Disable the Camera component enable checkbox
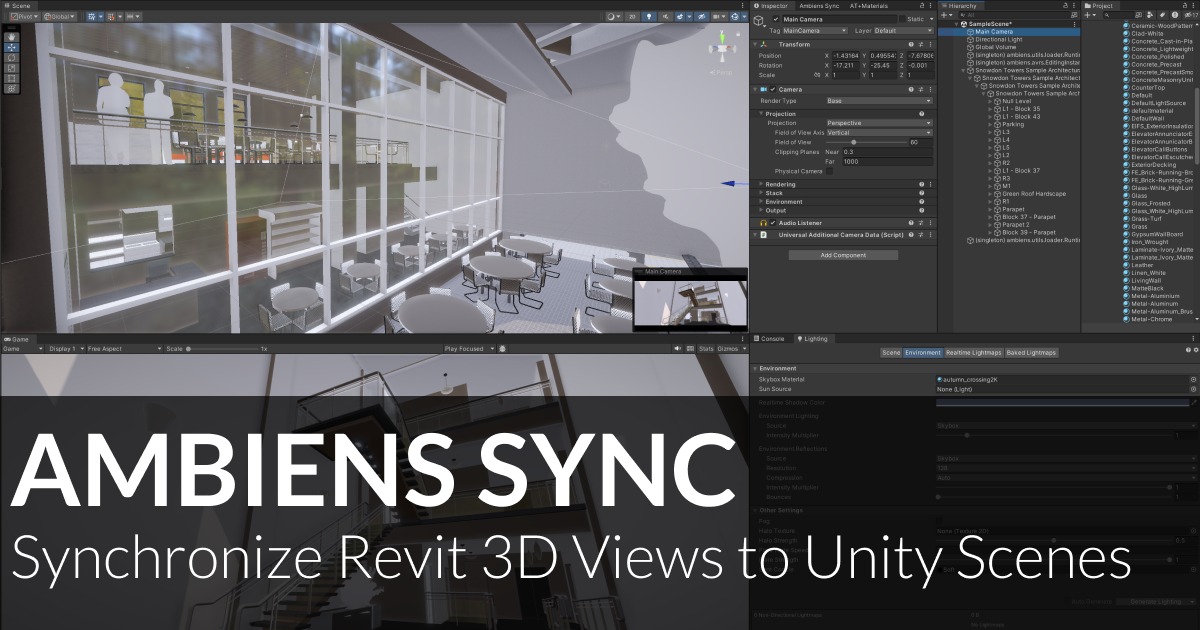The width and height of the screenshot is (1200, 630). tap(773, 89)
